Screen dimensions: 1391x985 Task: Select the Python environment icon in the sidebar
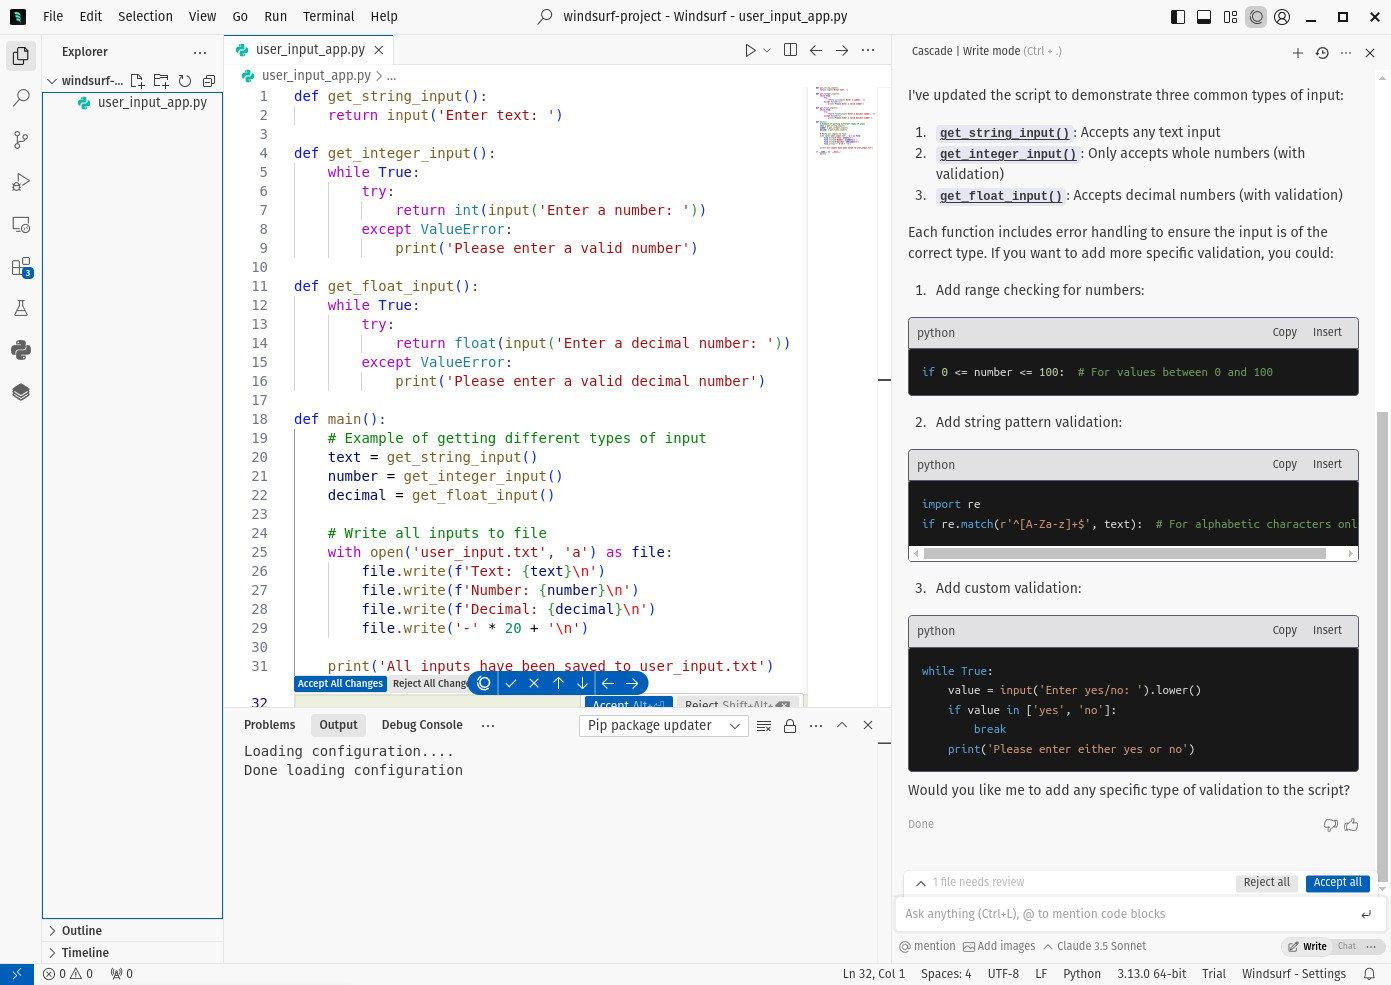point(20,350)
